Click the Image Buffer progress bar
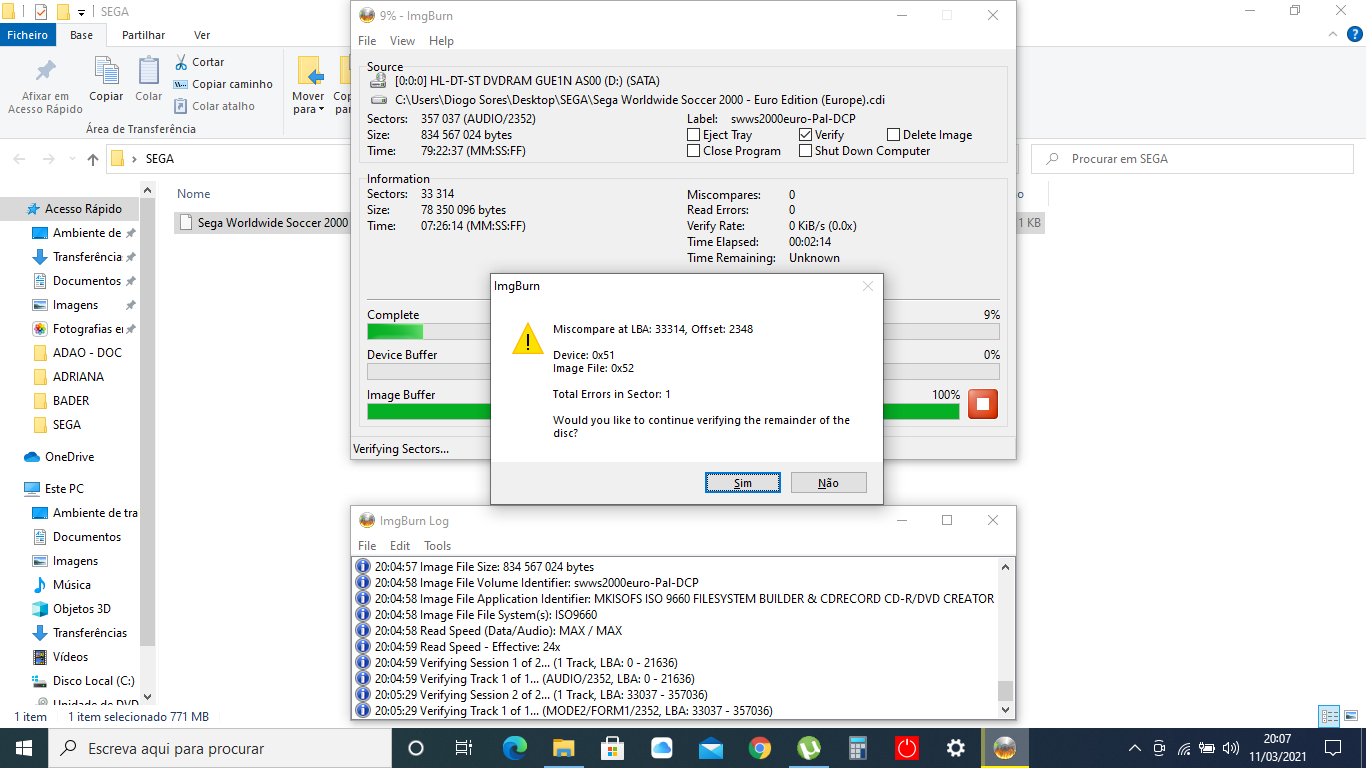The height and width of the screenshot is (768, 1366). 663,411
